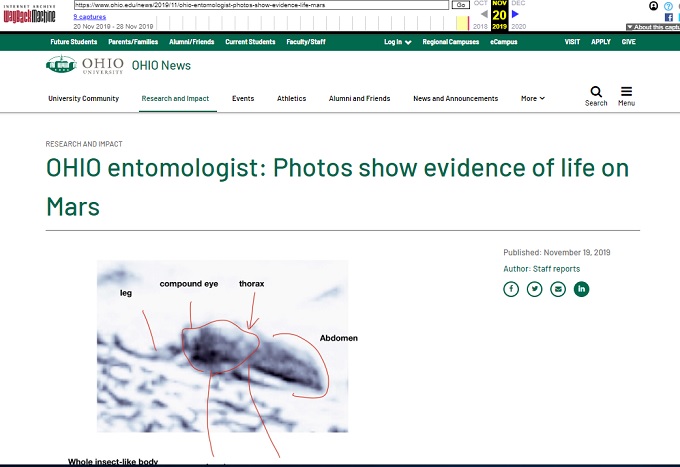Image resolution: width=680 pixels, height=467 pixels.
Task: Share article via LinkedIn circle icon
Action: [x=581, y=289]
